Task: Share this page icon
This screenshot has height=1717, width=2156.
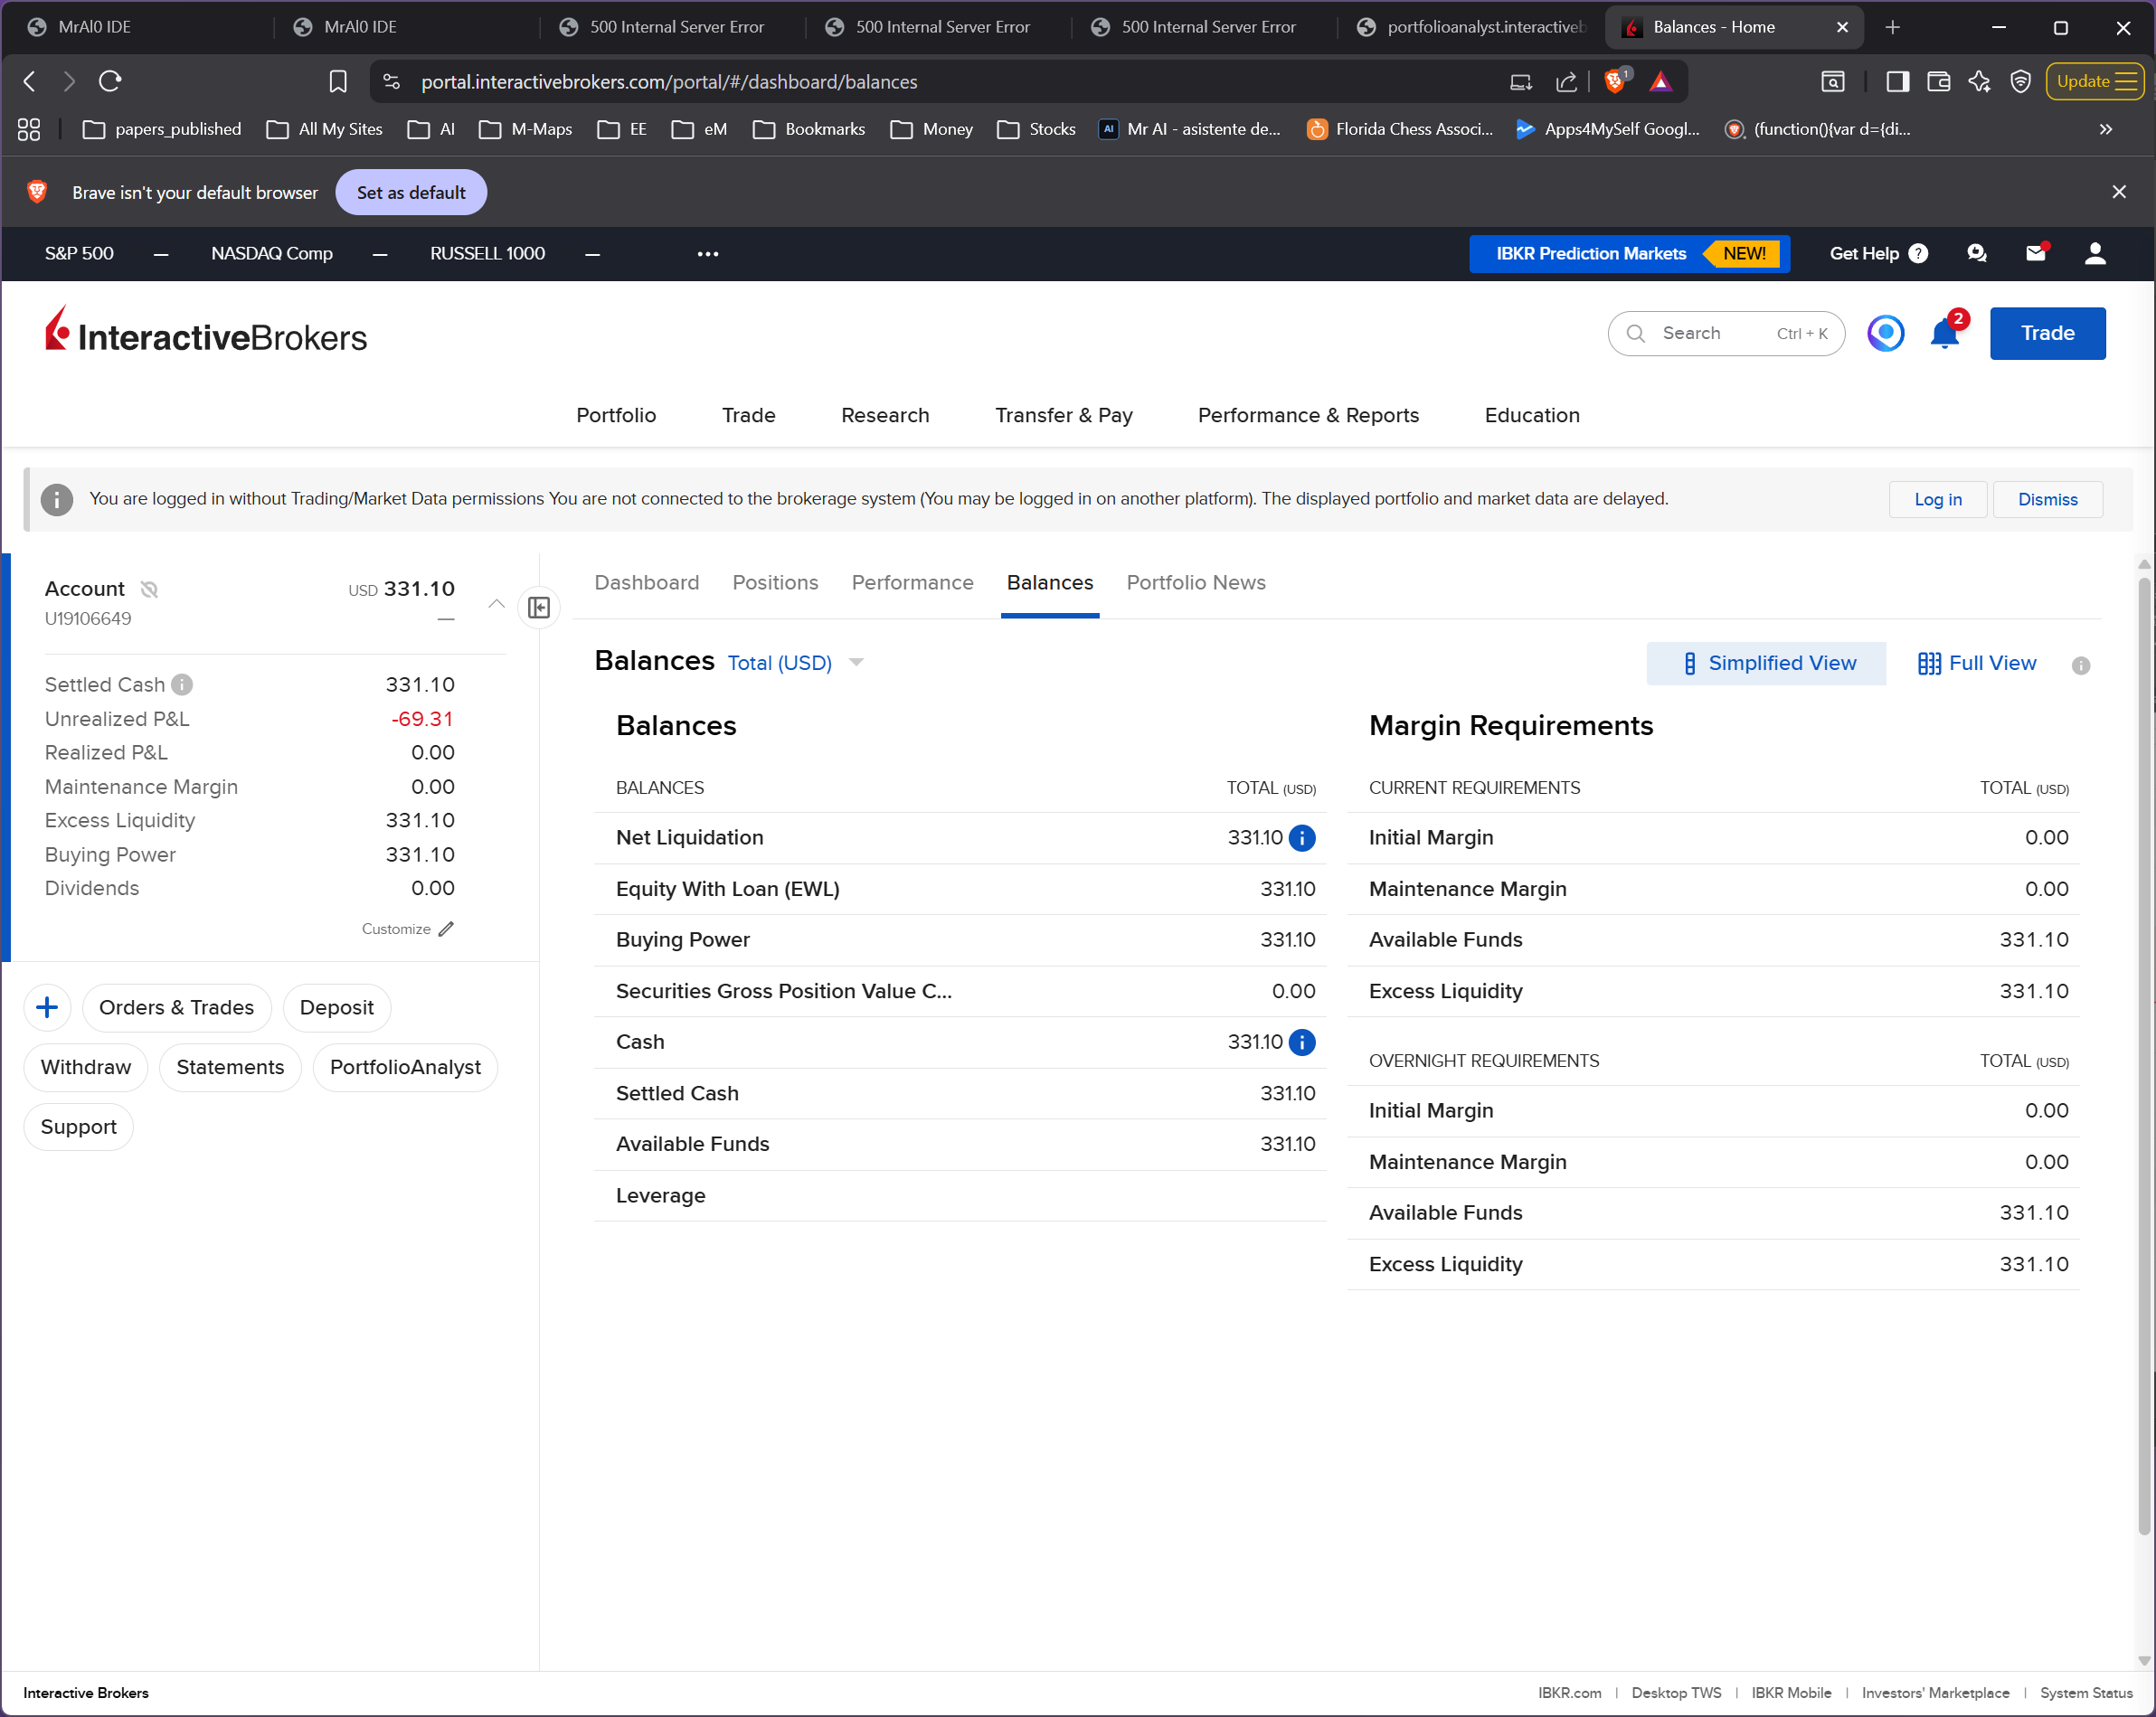Action: (x=1566, y=82)
